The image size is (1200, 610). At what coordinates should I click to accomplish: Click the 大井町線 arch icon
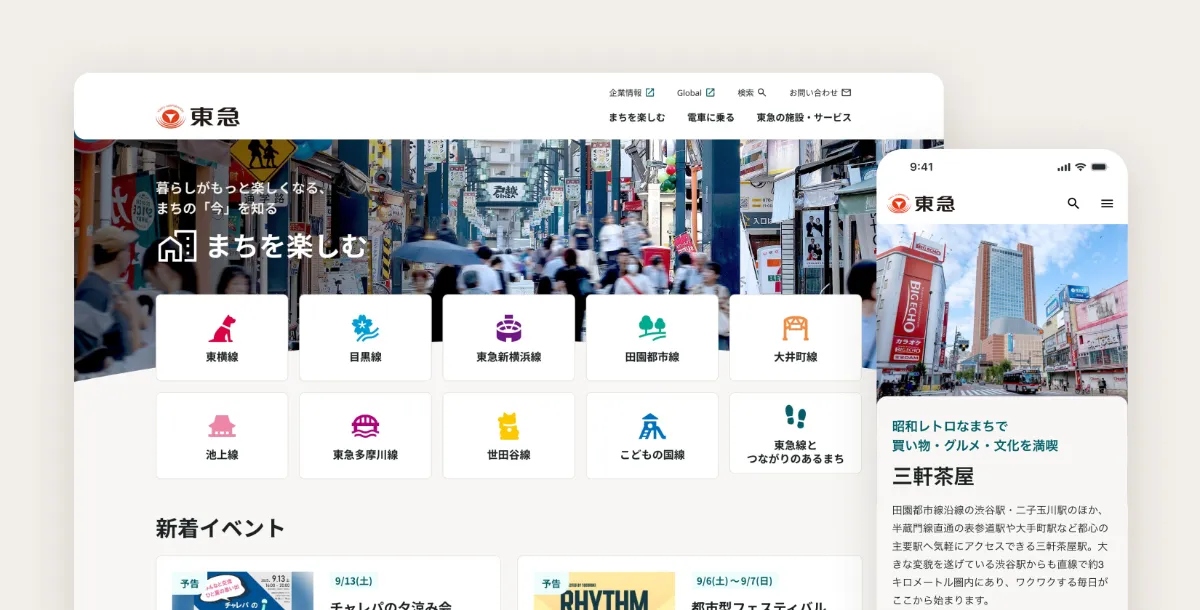(795, 328)
